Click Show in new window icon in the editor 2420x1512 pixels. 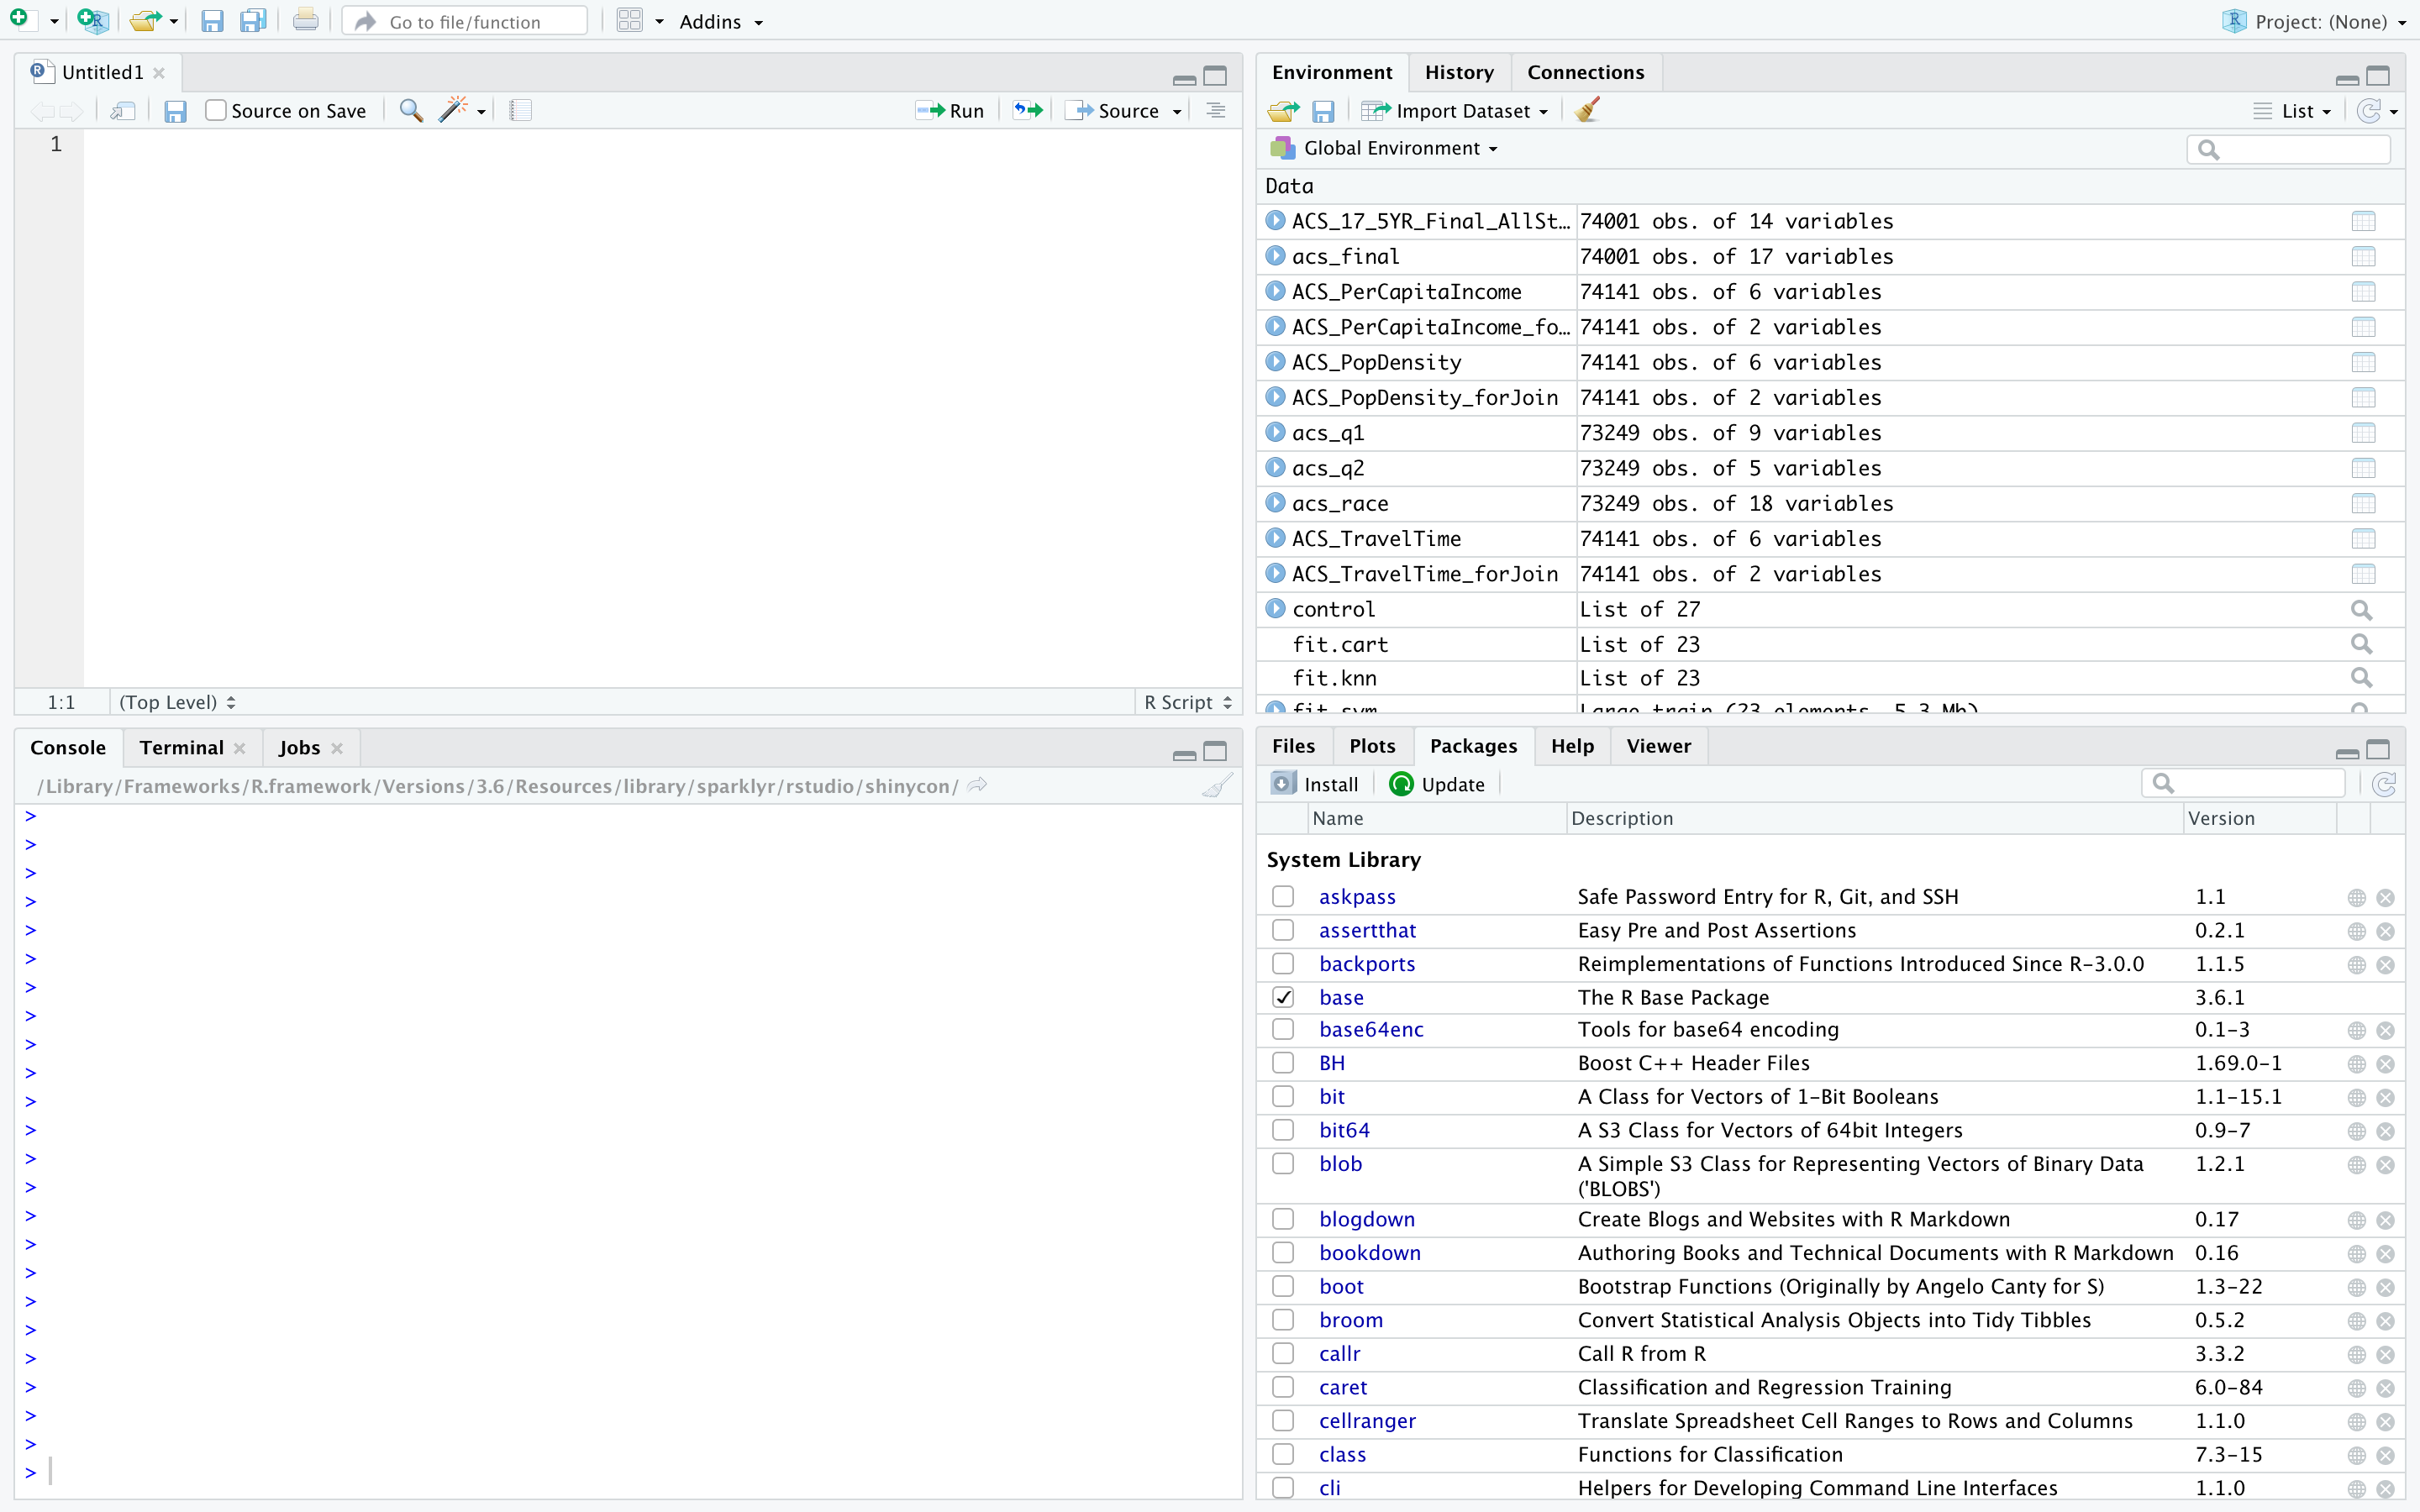(x=123, y=111)
